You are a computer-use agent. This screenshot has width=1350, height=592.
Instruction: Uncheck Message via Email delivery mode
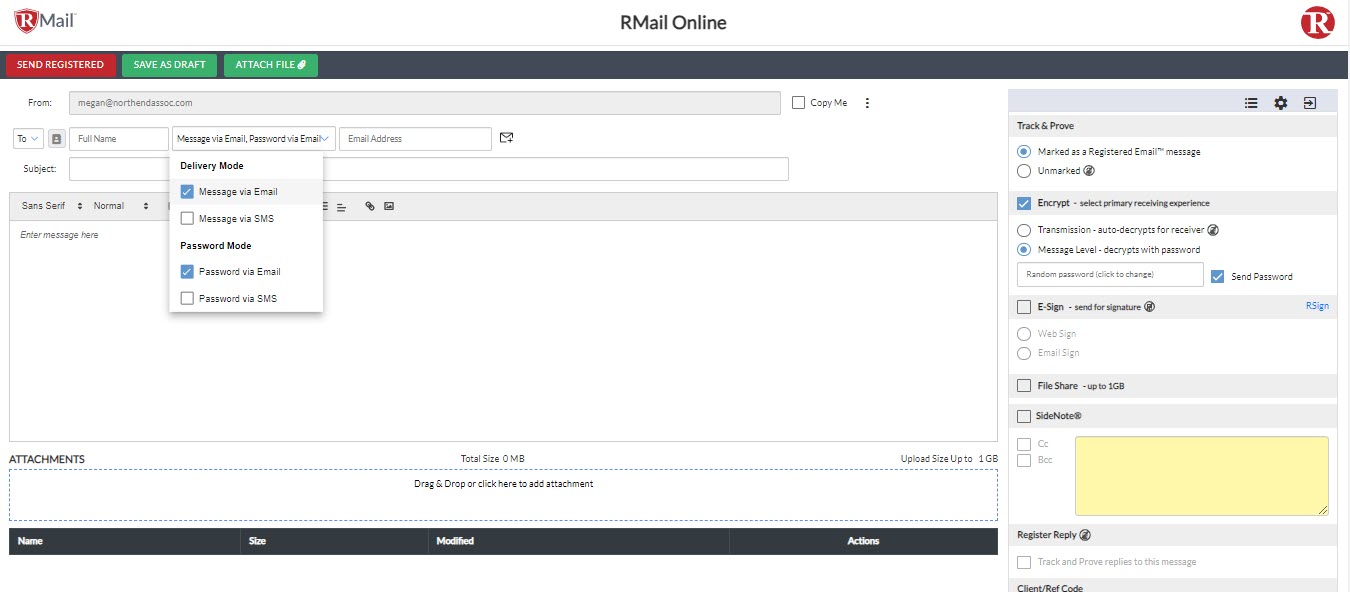[x=187, y=192]
